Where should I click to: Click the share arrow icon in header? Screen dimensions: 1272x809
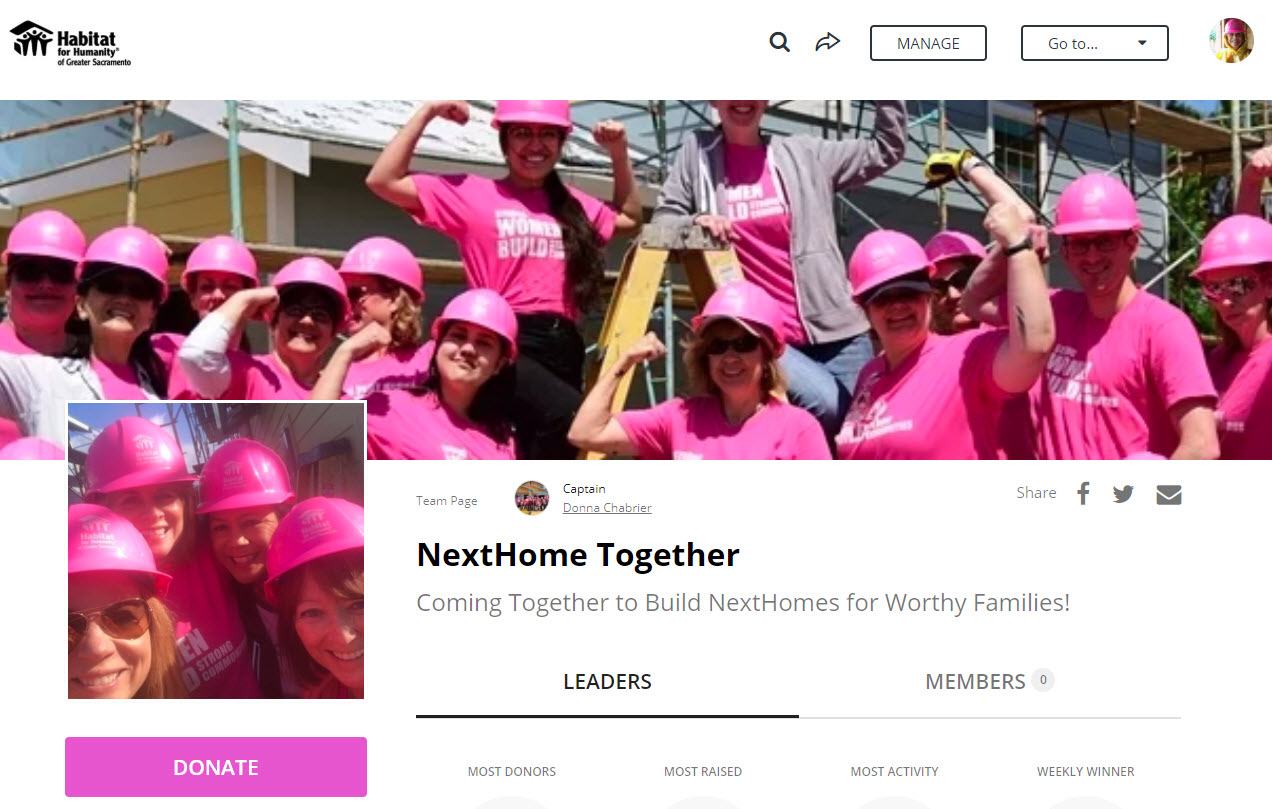click(827, 42)
